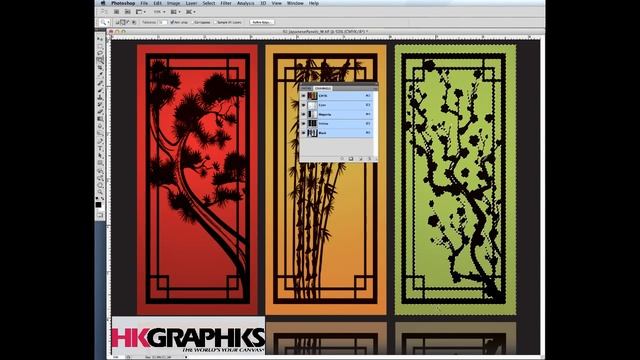This screenshot has height=360, width=640.
Task: Open the Window menu
Action: pyautogui.click(x=295, y=3)
